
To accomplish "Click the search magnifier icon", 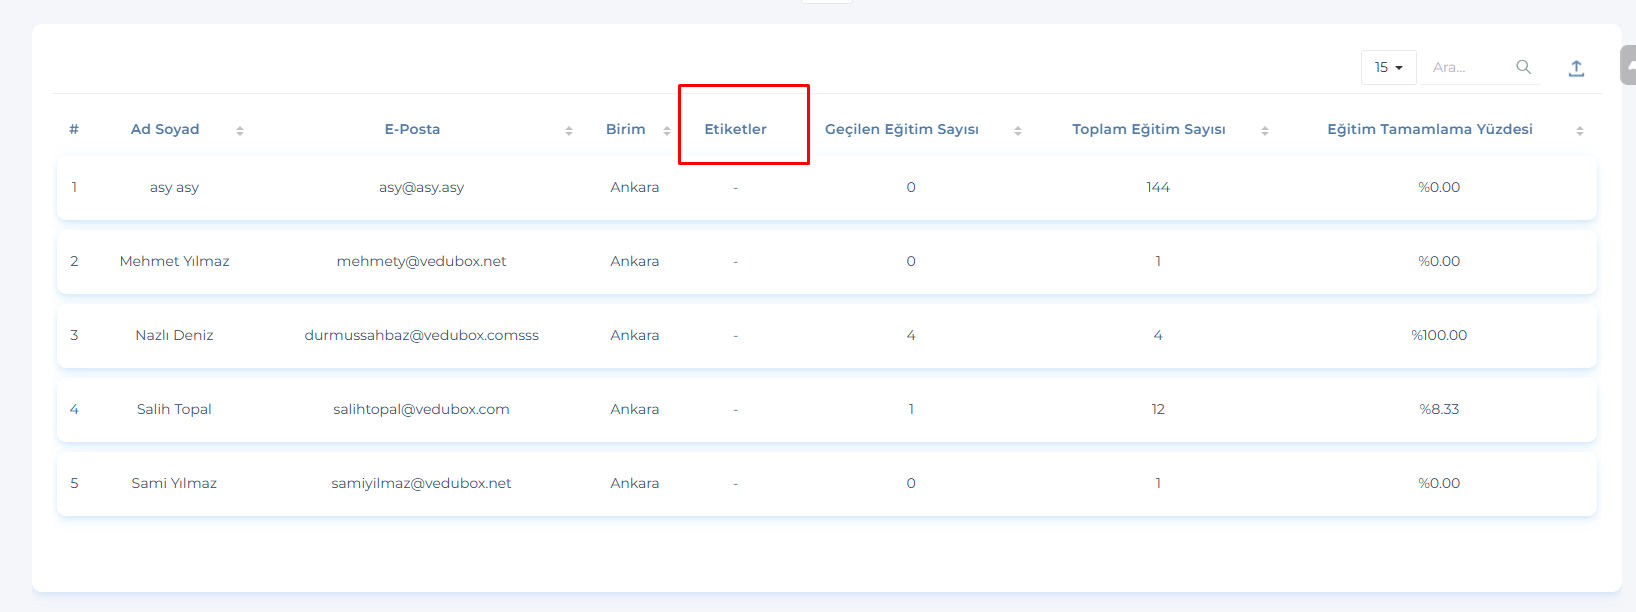I will (1523, 67).
